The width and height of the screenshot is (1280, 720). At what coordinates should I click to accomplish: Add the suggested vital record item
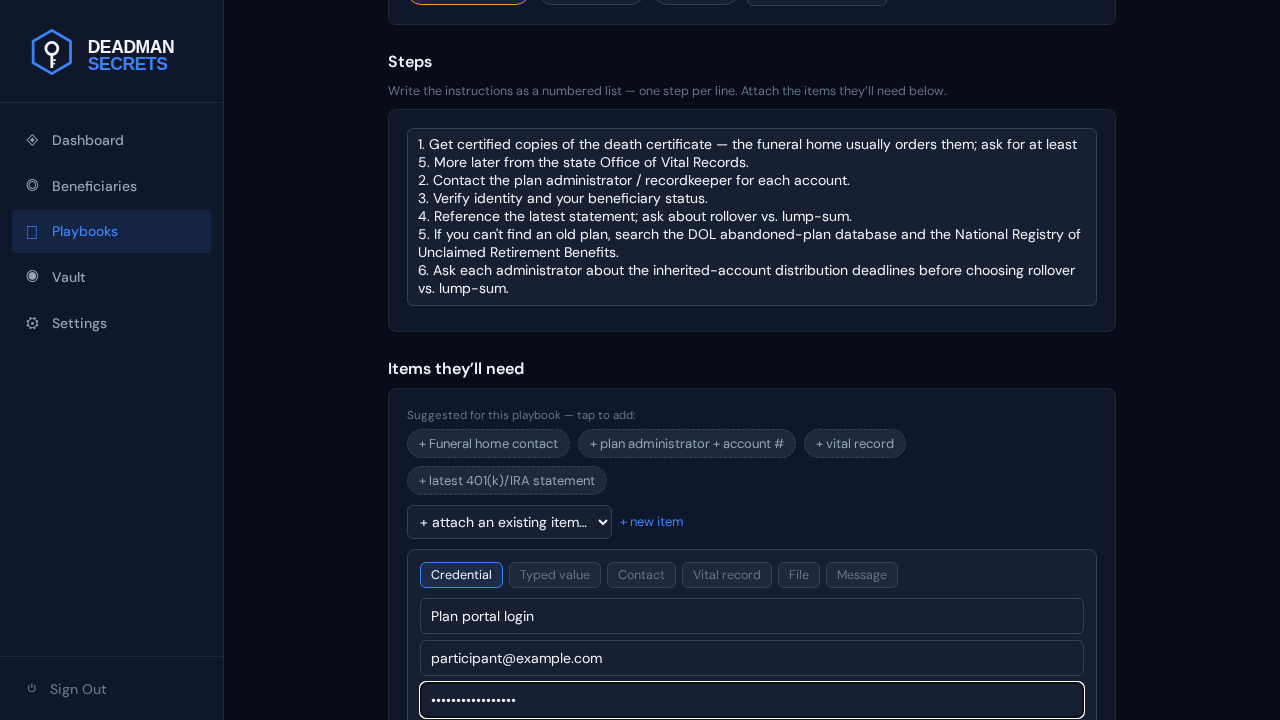coord(855,444)
